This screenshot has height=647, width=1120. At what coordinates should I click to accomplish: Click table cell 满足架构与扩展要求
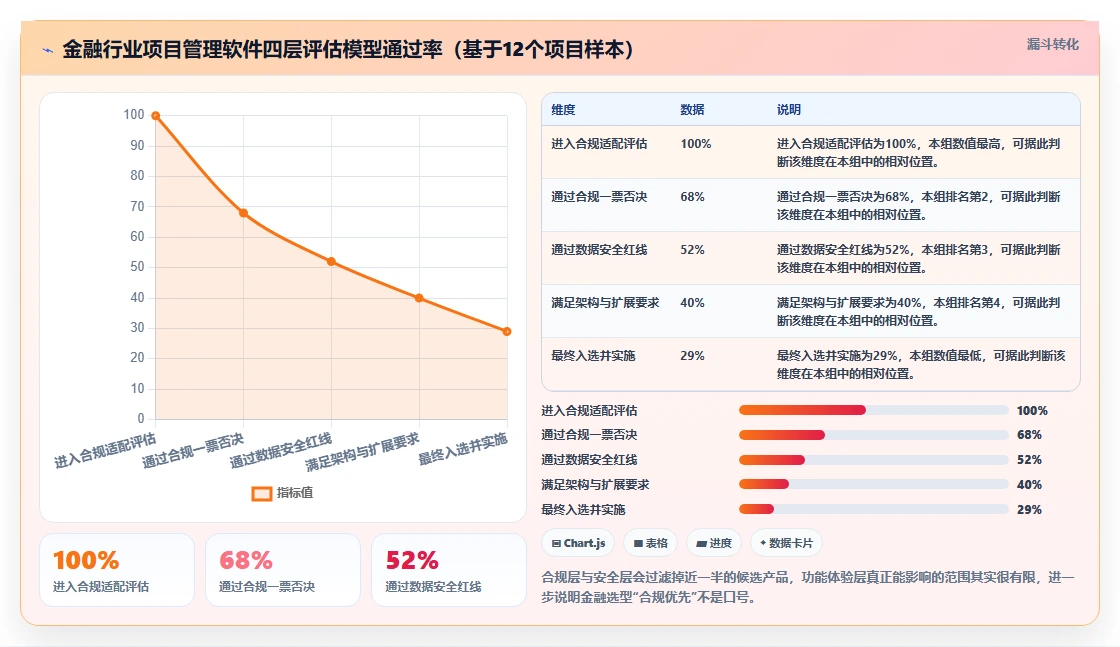(605, 303)
